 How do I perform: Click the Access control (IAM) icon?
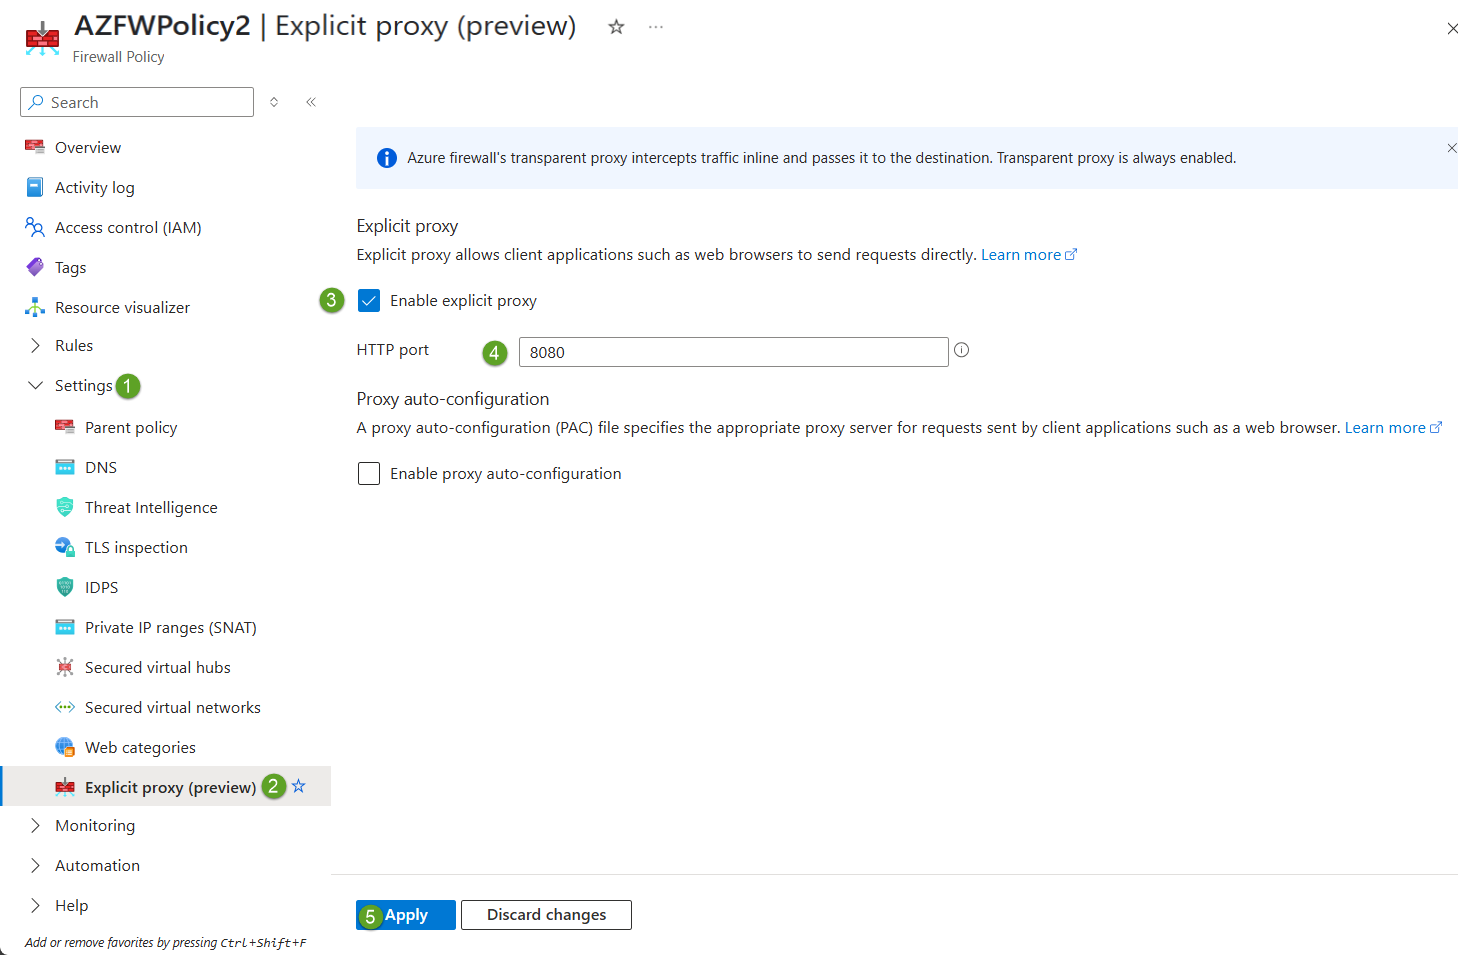(x=35, y=227)
